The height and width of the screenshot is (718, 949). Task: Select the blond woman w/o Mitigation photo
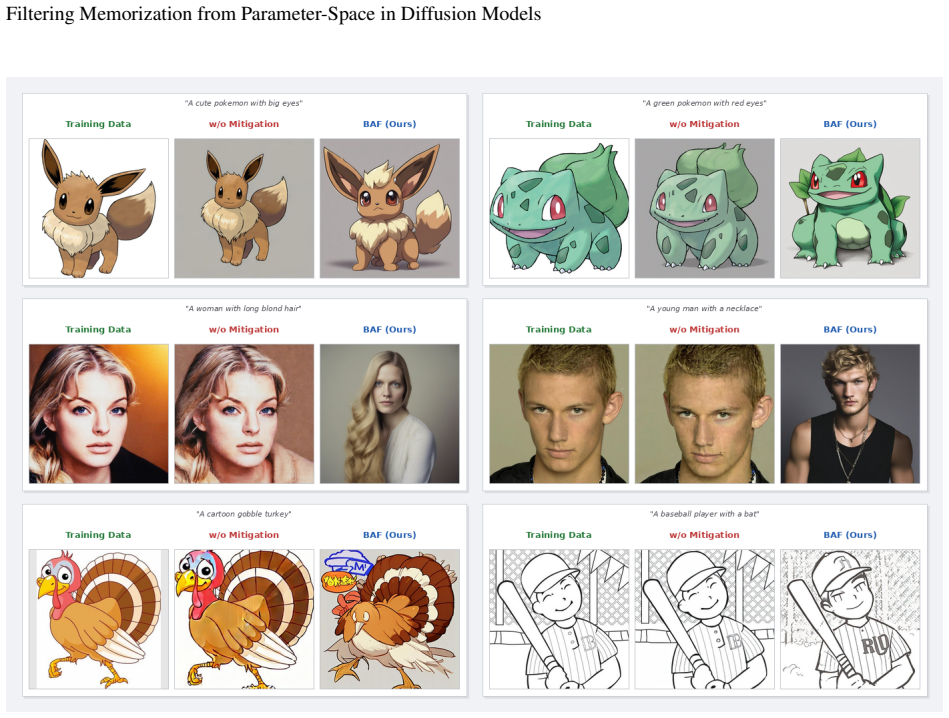pos(244,413)
